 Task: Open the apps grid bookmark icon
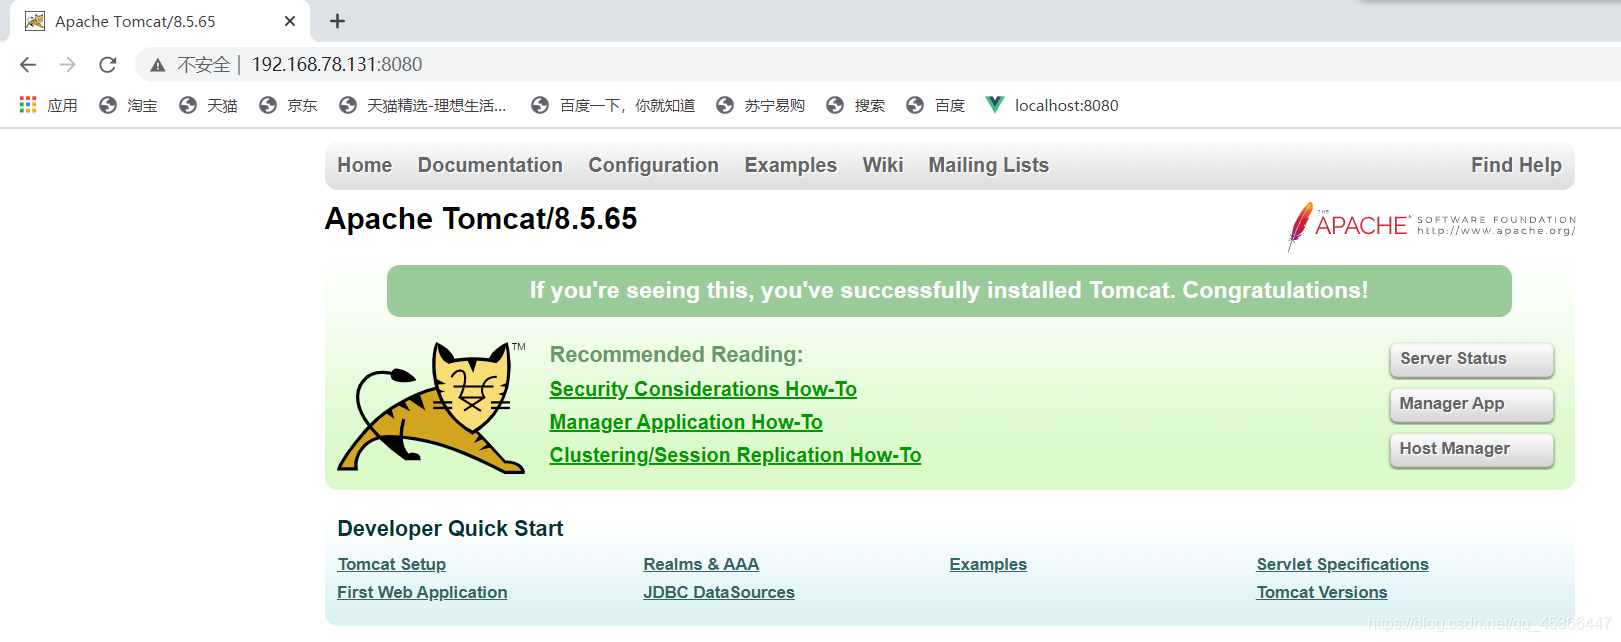point(28,105)
